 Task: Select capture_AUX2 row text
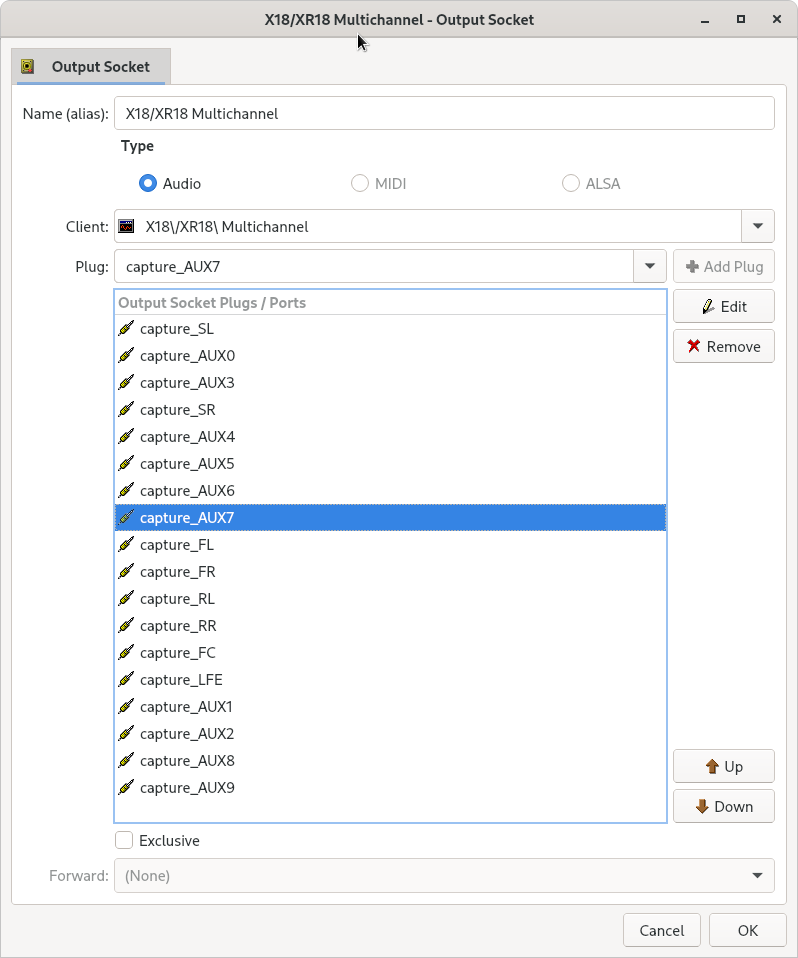click(187, 734)
